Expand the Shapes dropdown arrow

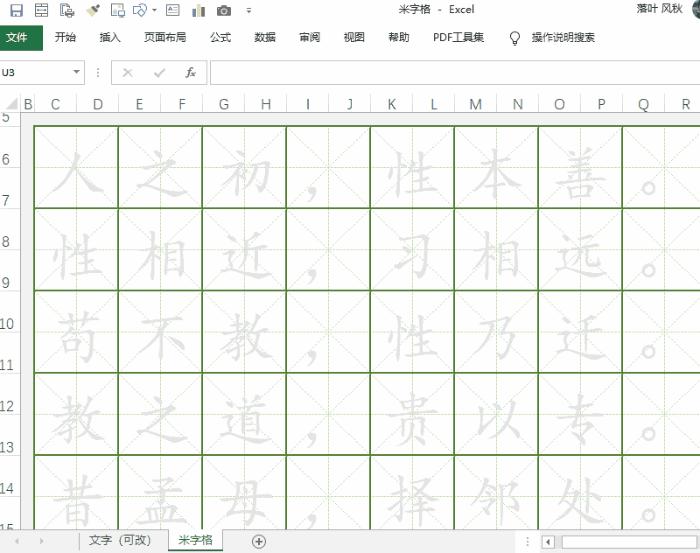pos(154,10)
